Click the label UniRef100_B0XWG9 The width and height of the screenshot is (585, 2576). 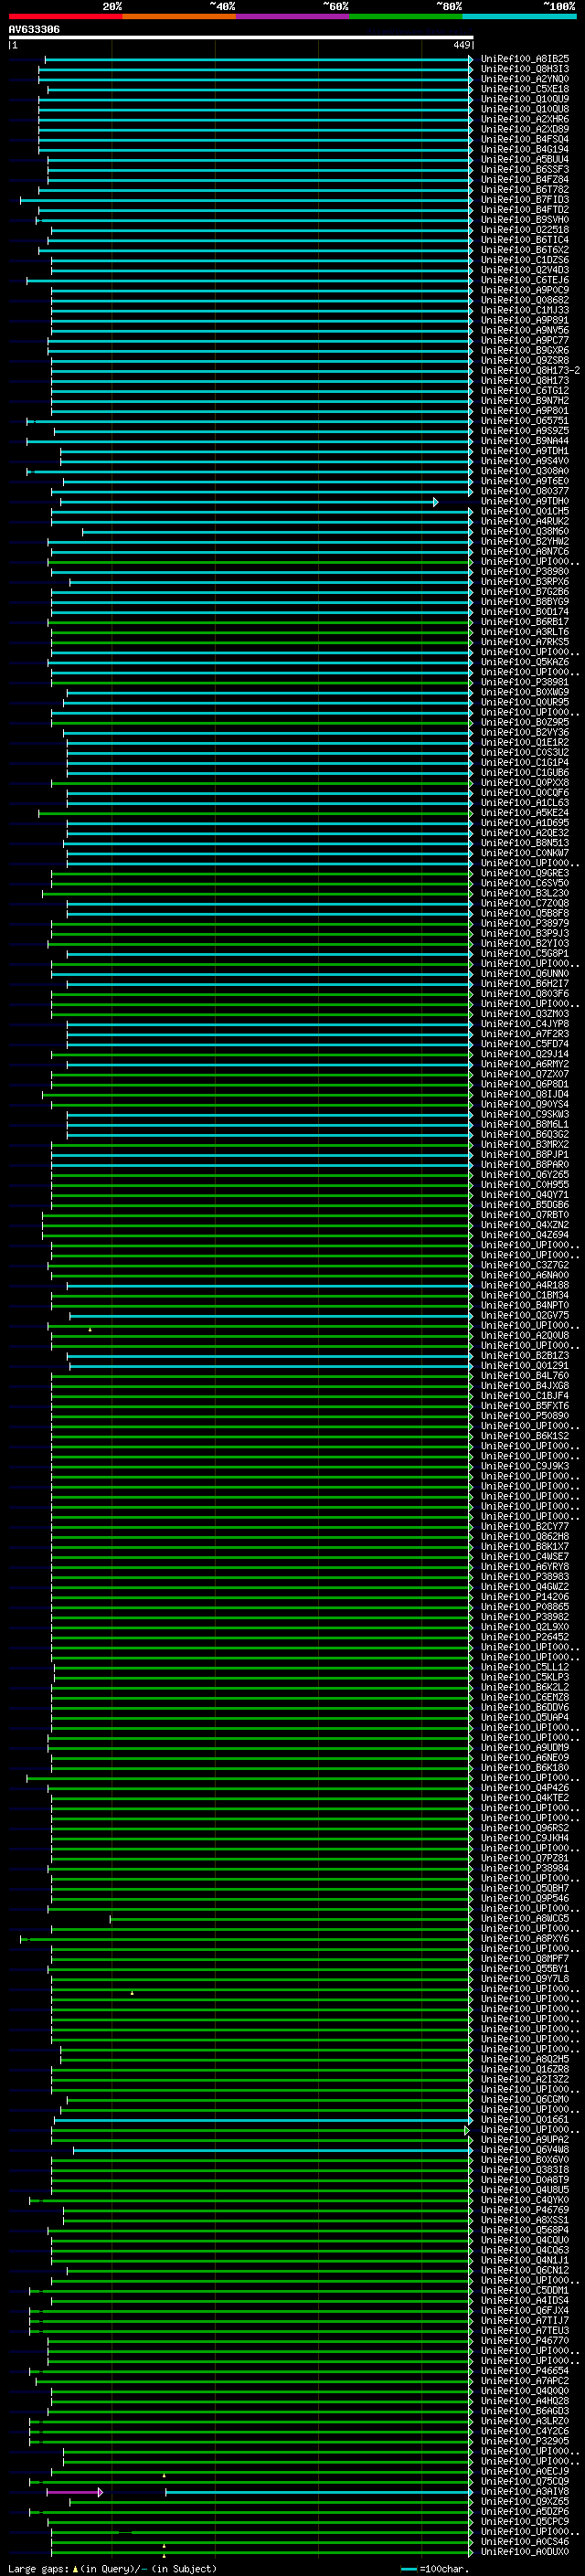[x=525, y=692]
